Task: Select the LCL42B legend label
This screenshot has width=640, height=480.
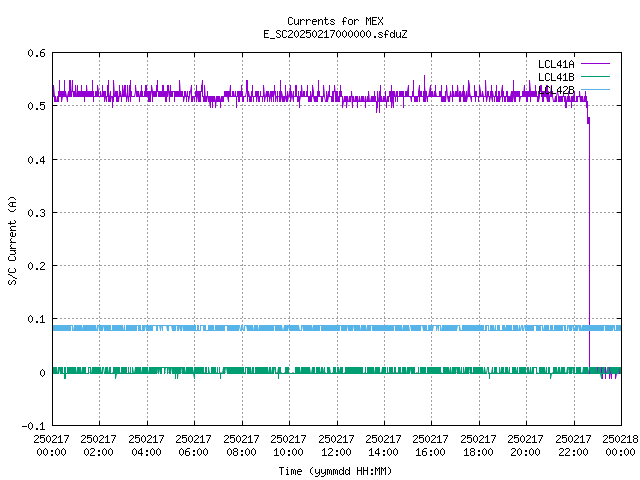Action: click(x=556, y=90)
